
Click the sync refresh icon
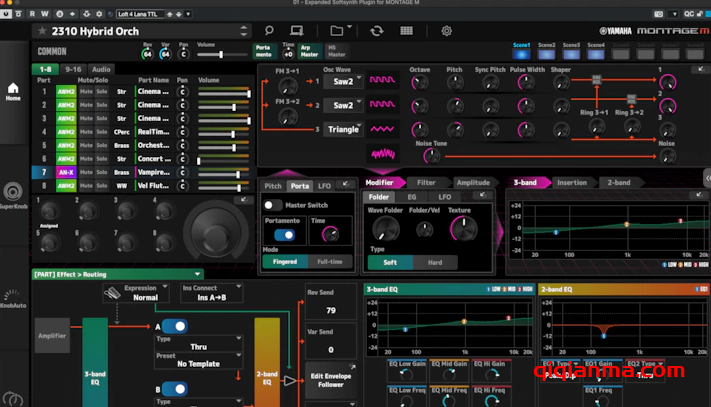(376, 30)
